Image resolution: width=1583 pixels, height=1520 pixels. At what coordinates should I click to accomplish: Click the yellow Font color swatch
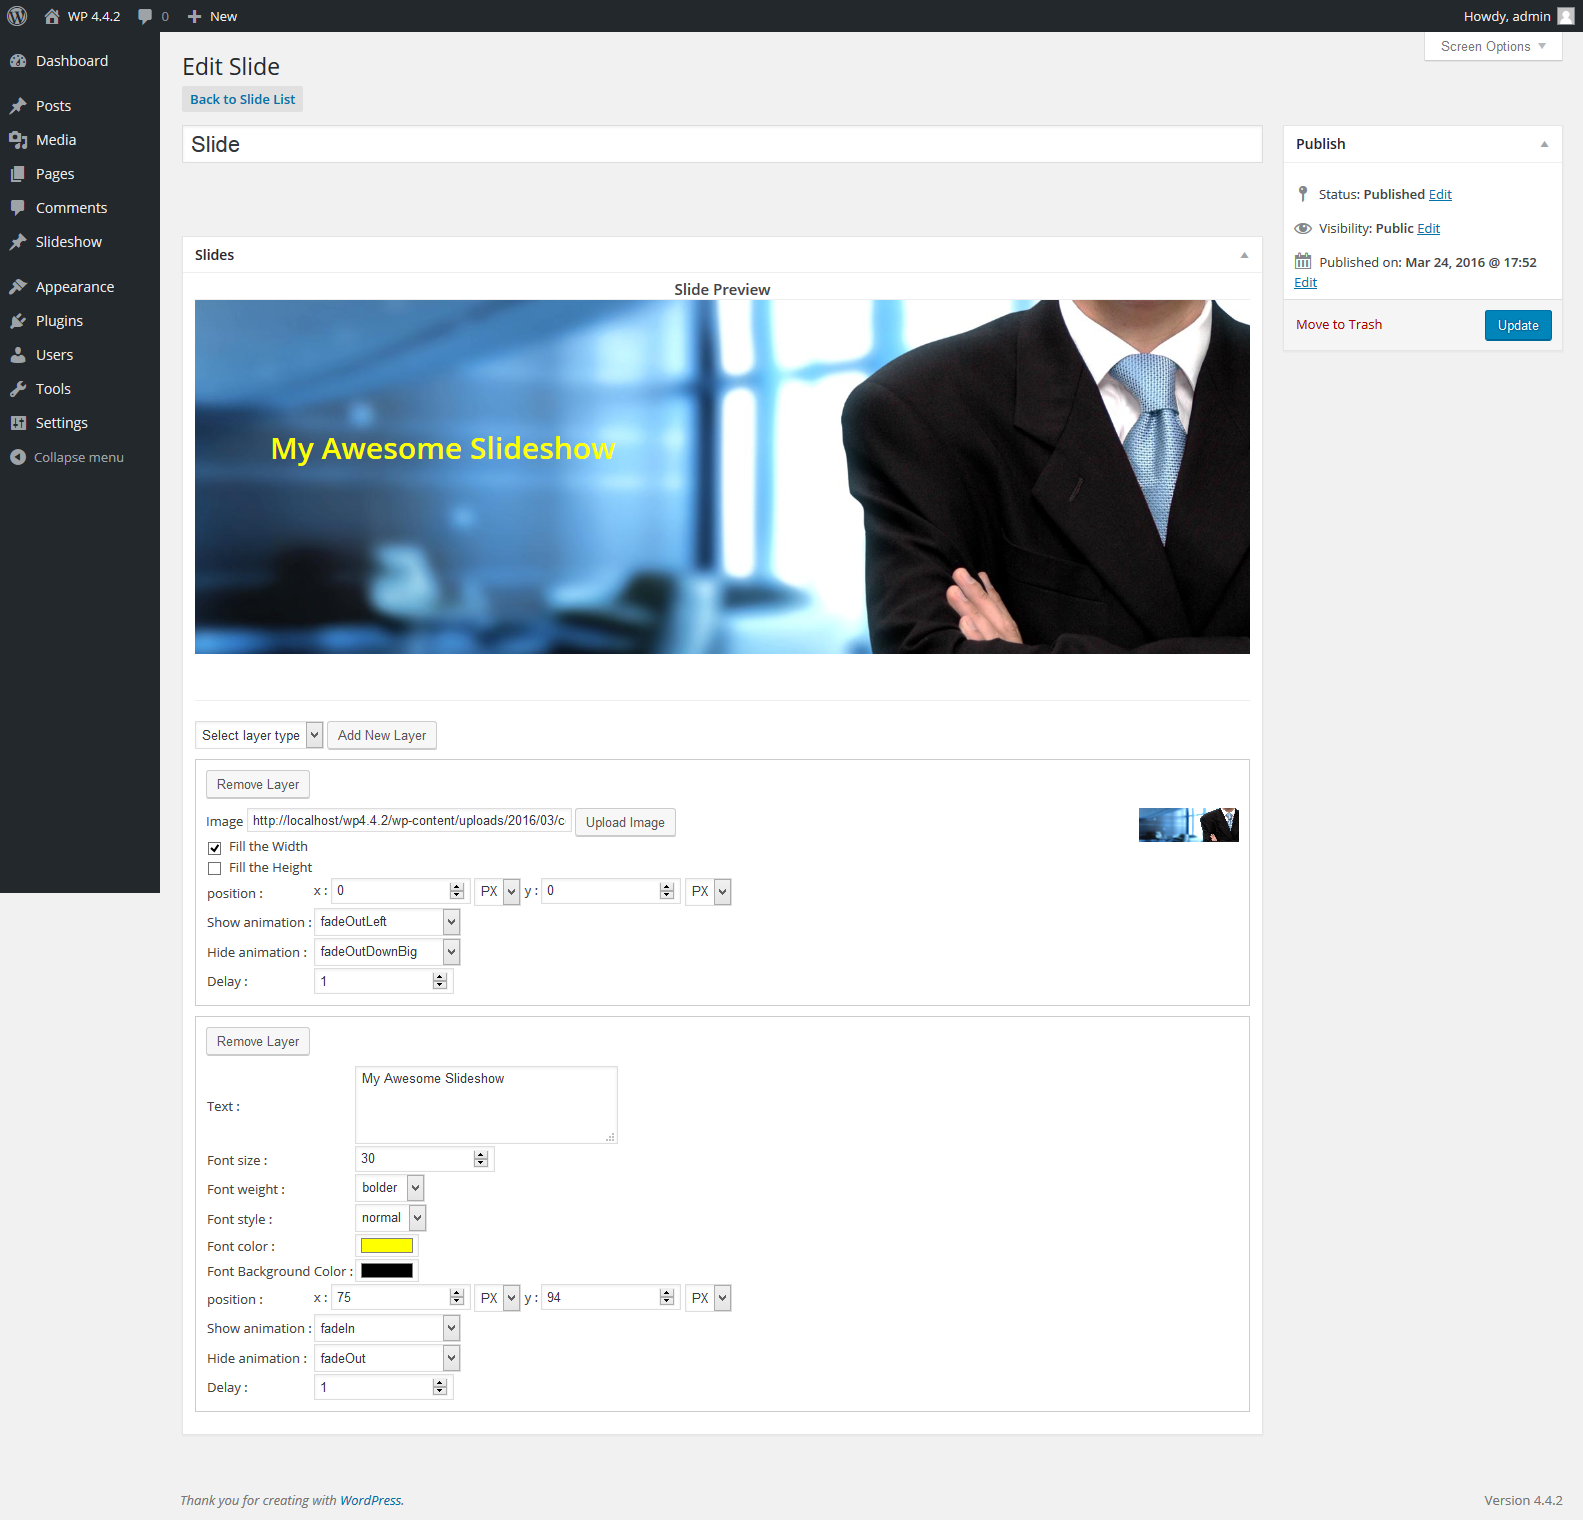tap(387, 1246)
